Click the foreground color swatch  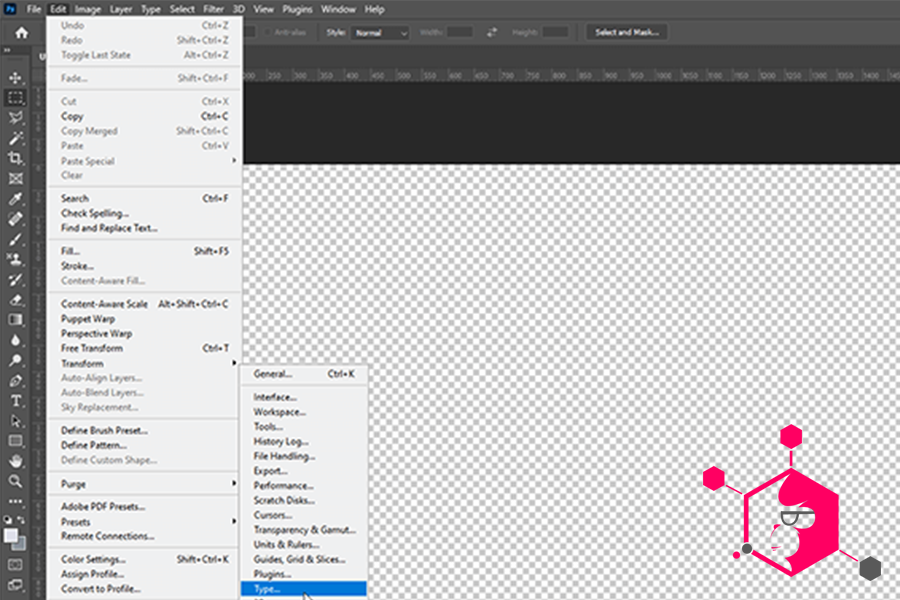(x=10, y=535)
